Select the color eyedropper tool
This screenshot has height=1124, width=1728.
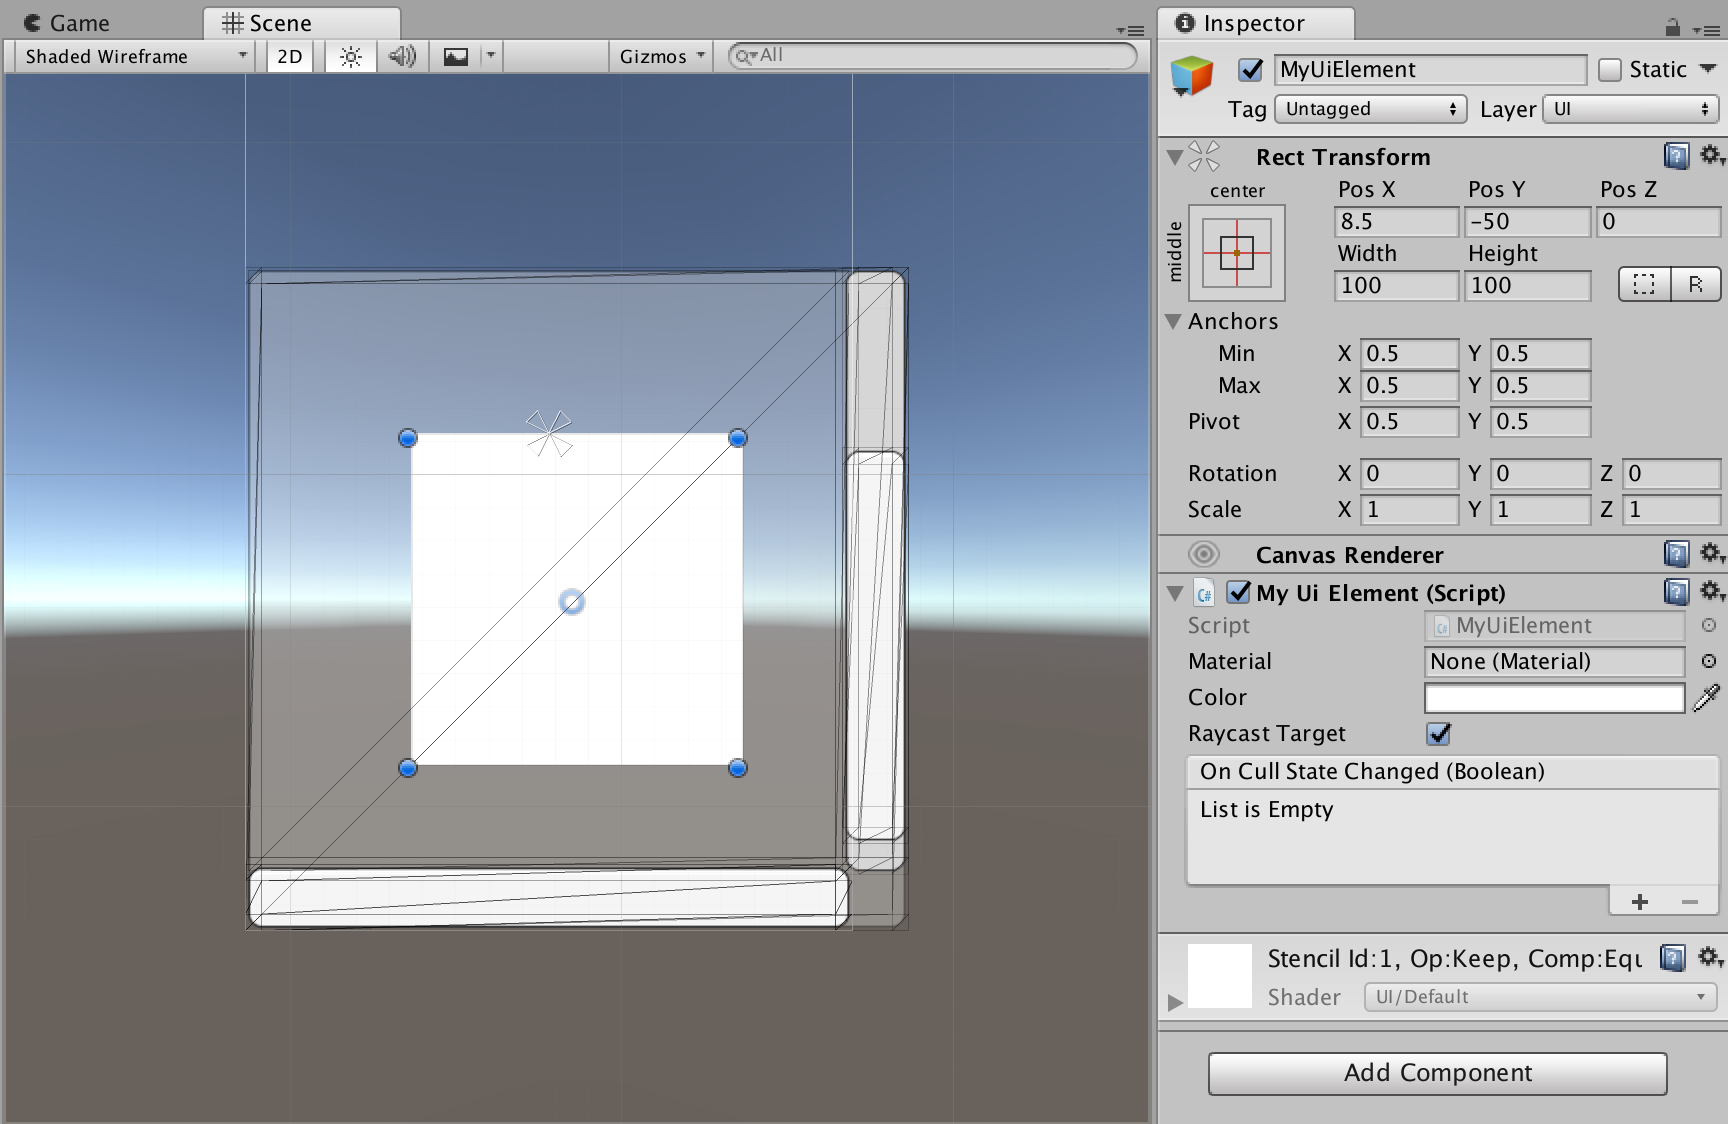1706,698
